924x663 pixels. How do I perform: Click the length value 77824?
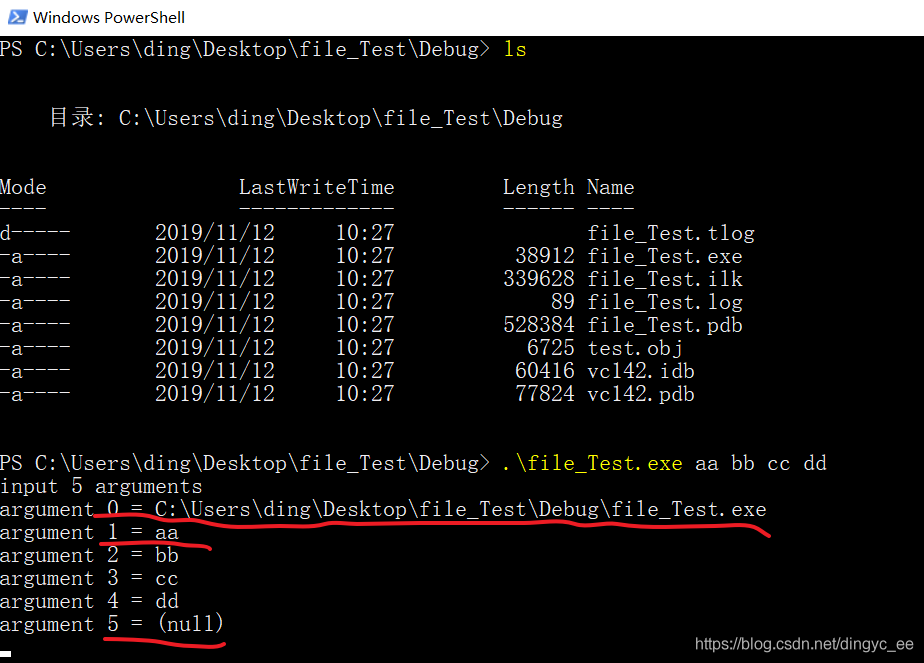pos(545,394)
